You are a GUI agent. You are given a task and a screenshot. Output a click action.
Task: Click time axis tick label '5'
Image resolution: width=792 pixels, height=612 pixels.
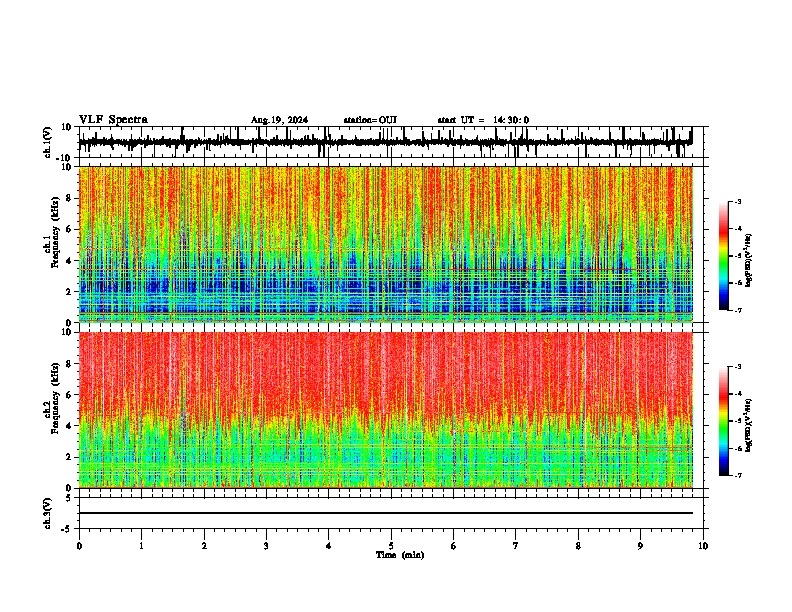(391, 546)
